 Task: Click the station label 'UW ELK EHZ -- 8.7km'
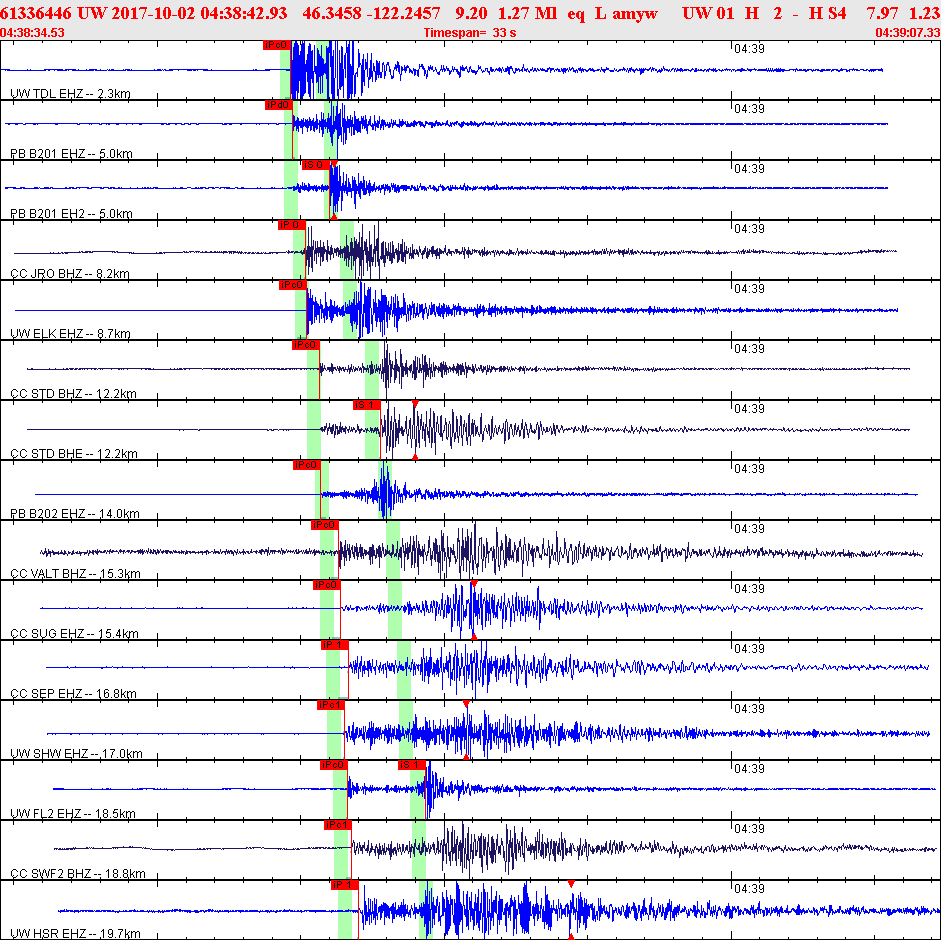point(70,334)
